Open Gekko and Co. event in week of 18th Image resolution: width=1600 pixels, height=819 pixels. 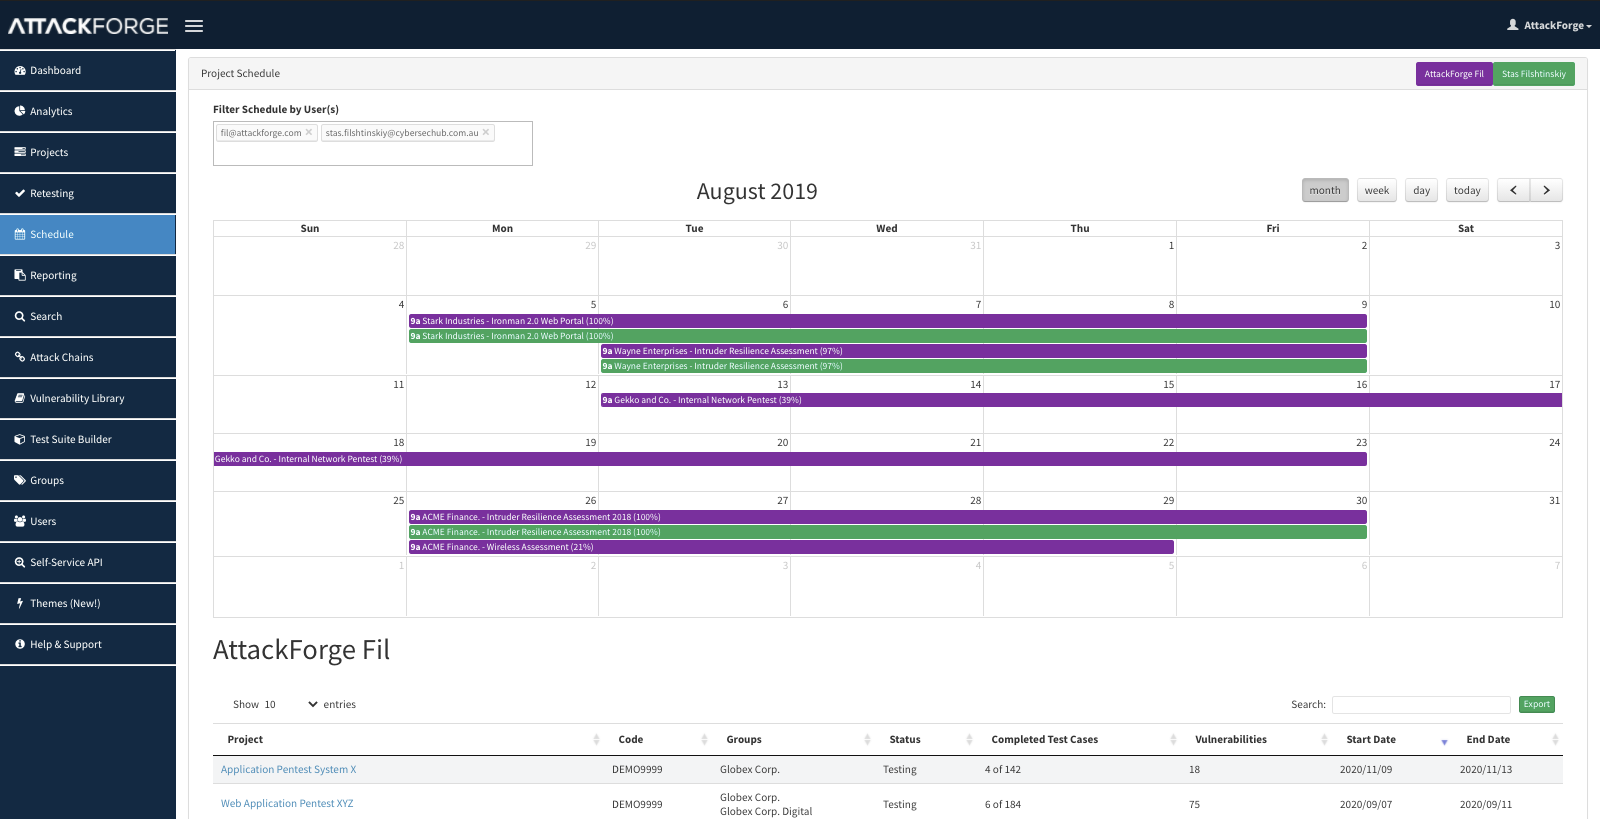[x=790, y=459]
